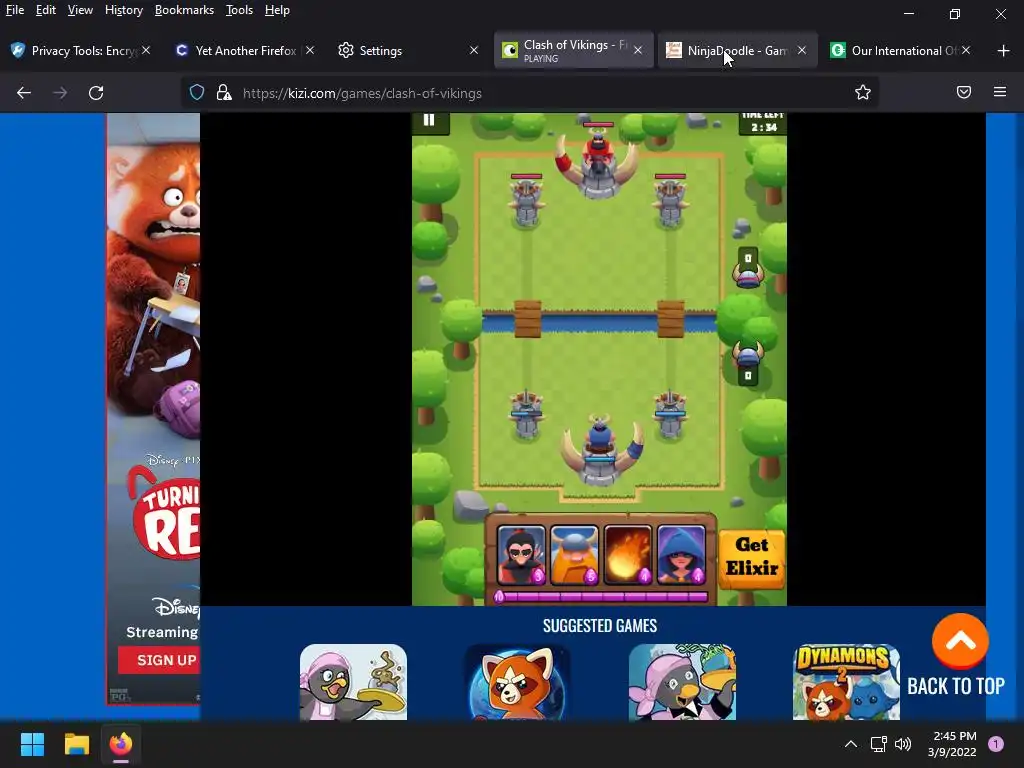Click the Sign Up button in Disney ad
This screenshot has width=1024, height=768.
tap(160, 660)
